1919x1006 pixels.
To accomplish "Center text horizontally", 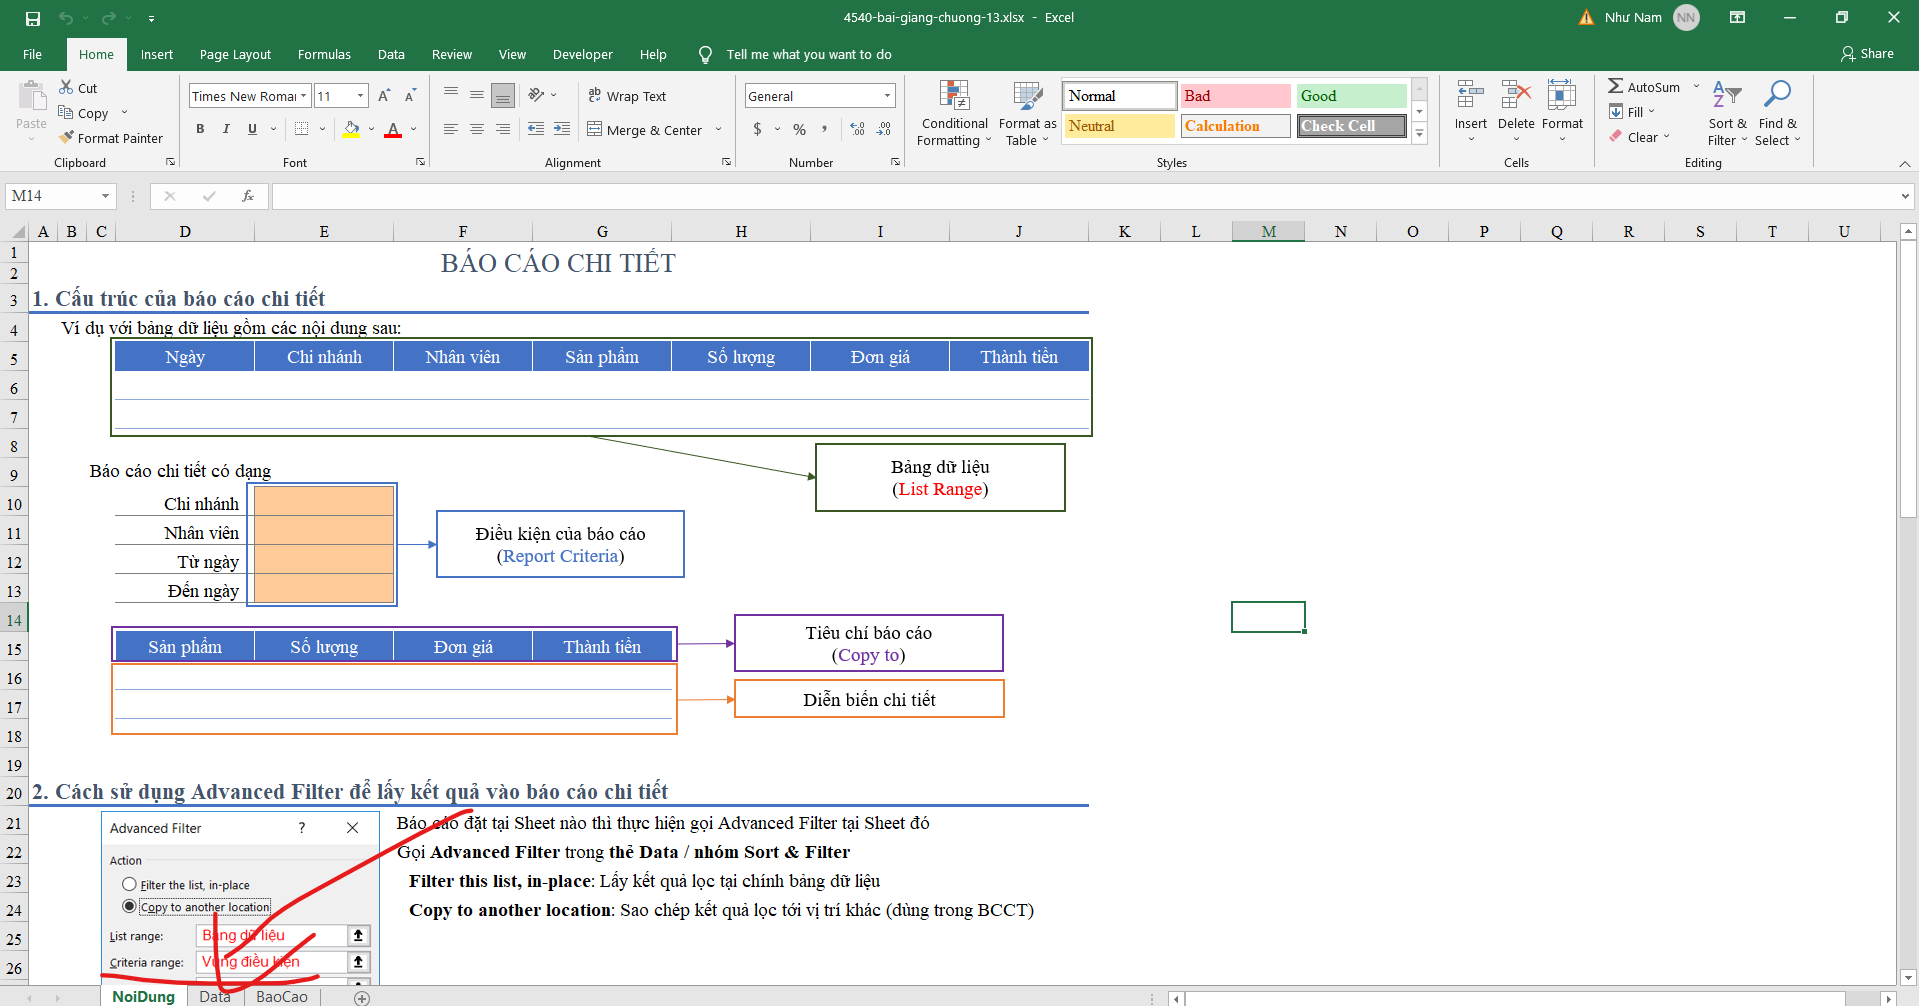I will point(477,129).
